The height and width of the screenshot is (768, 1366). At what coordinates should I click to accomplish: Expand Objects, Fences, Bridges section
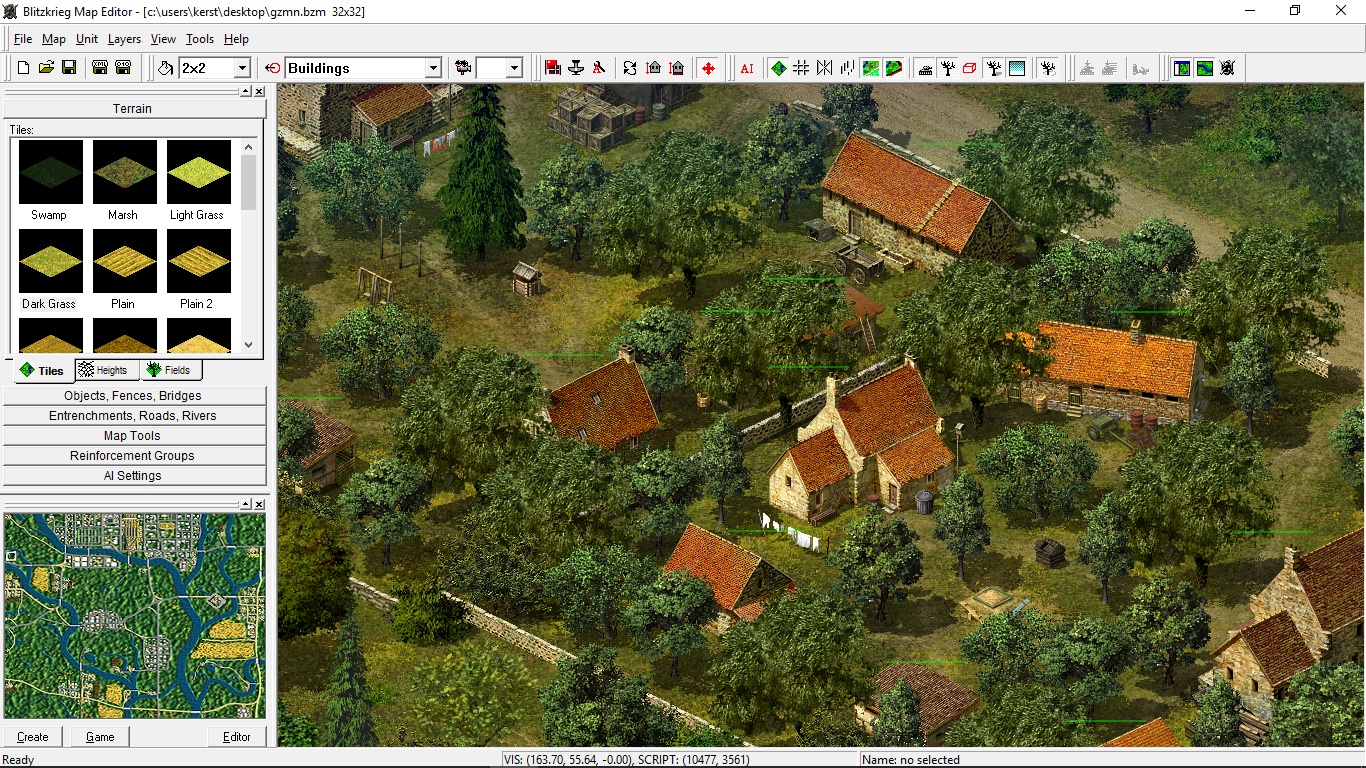click(135, 396)
